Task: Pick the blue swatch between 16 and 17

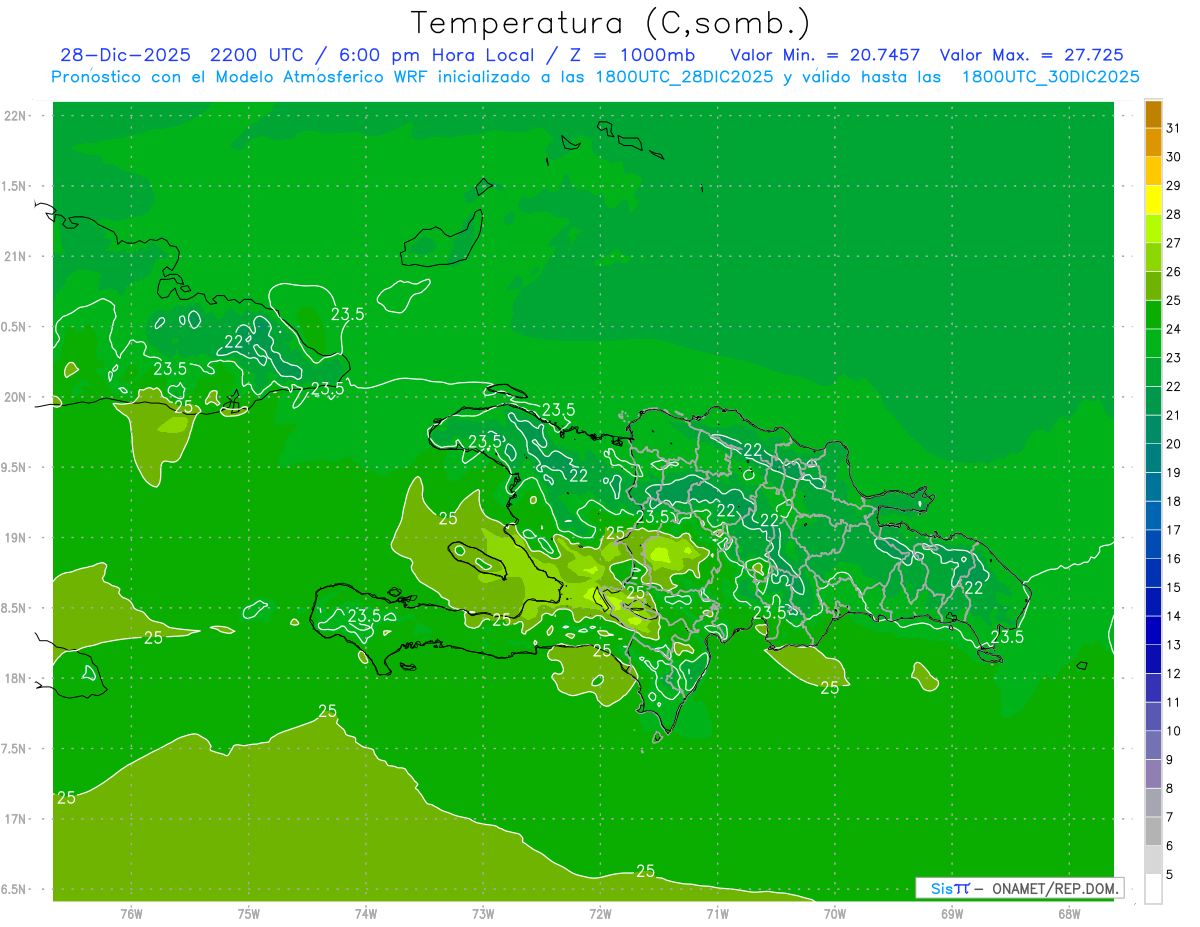Action: pyautogui.click(x=1153, y=545)
